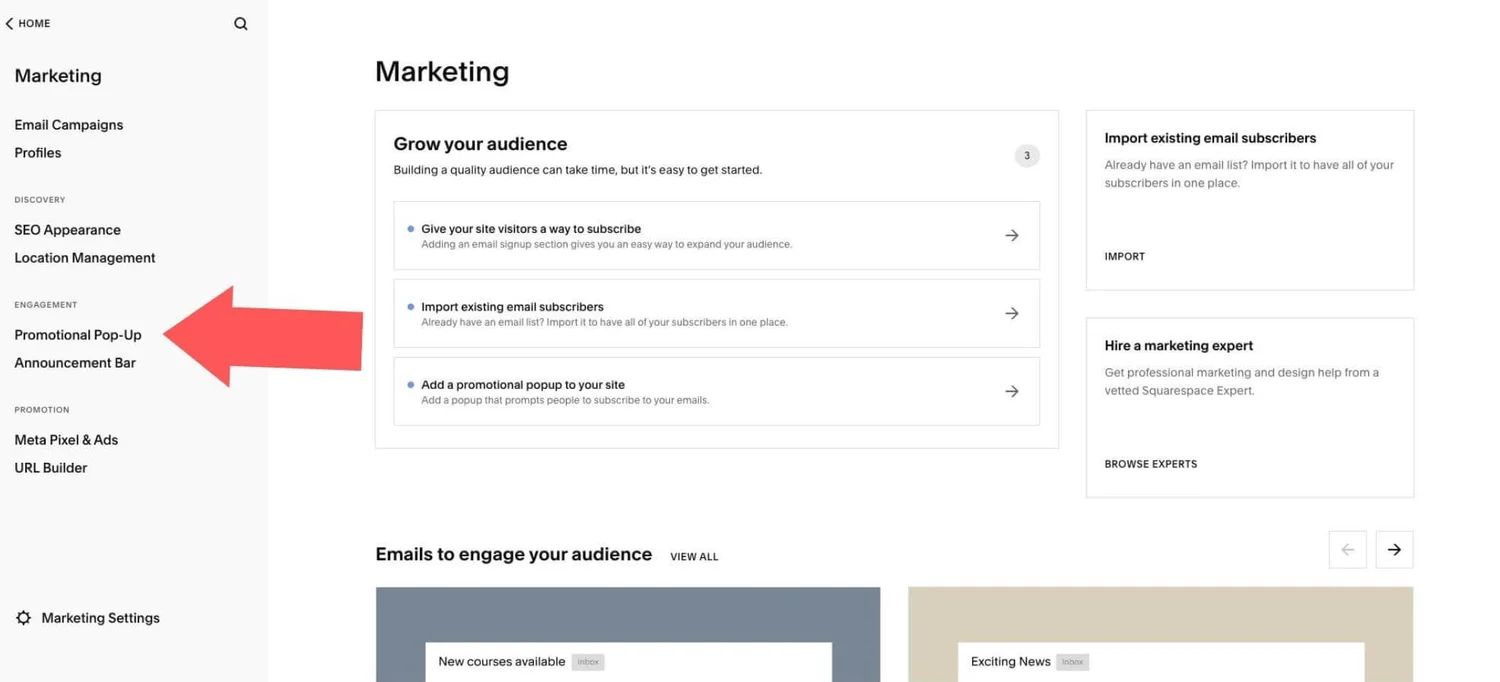Select Profiles from the sidebar
This screenshot has width=1500, height=682.
click(37, 152)
